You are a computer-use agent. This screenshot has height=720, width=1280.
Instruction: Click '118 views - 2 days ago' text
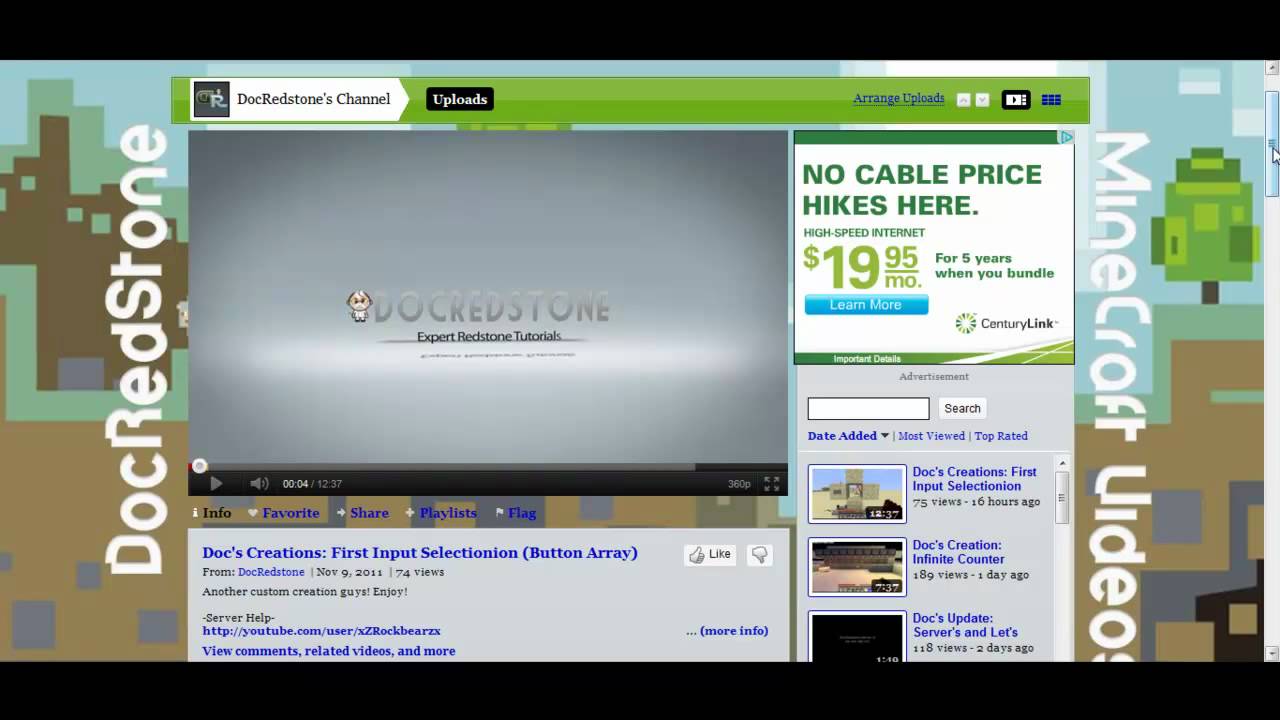pyautogui.click(x=973, y=648)
